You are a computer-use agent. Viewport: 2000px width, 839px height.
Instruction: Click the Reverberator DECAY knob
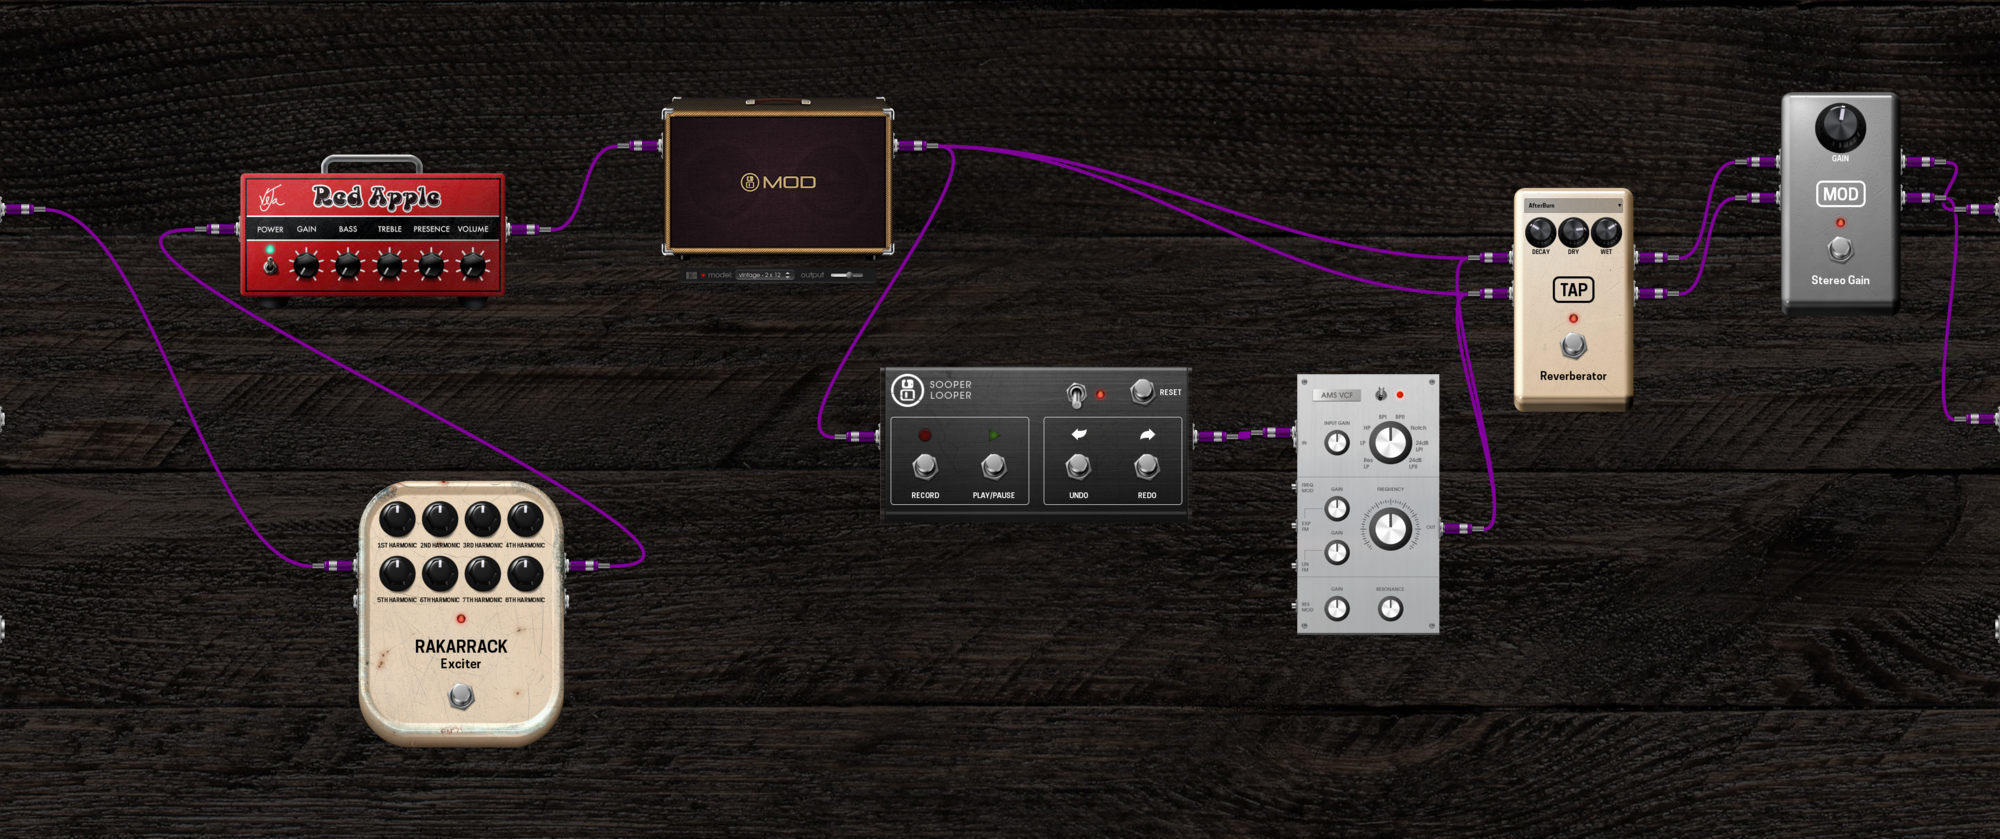pyautogui.click(x=1541, y=232)
